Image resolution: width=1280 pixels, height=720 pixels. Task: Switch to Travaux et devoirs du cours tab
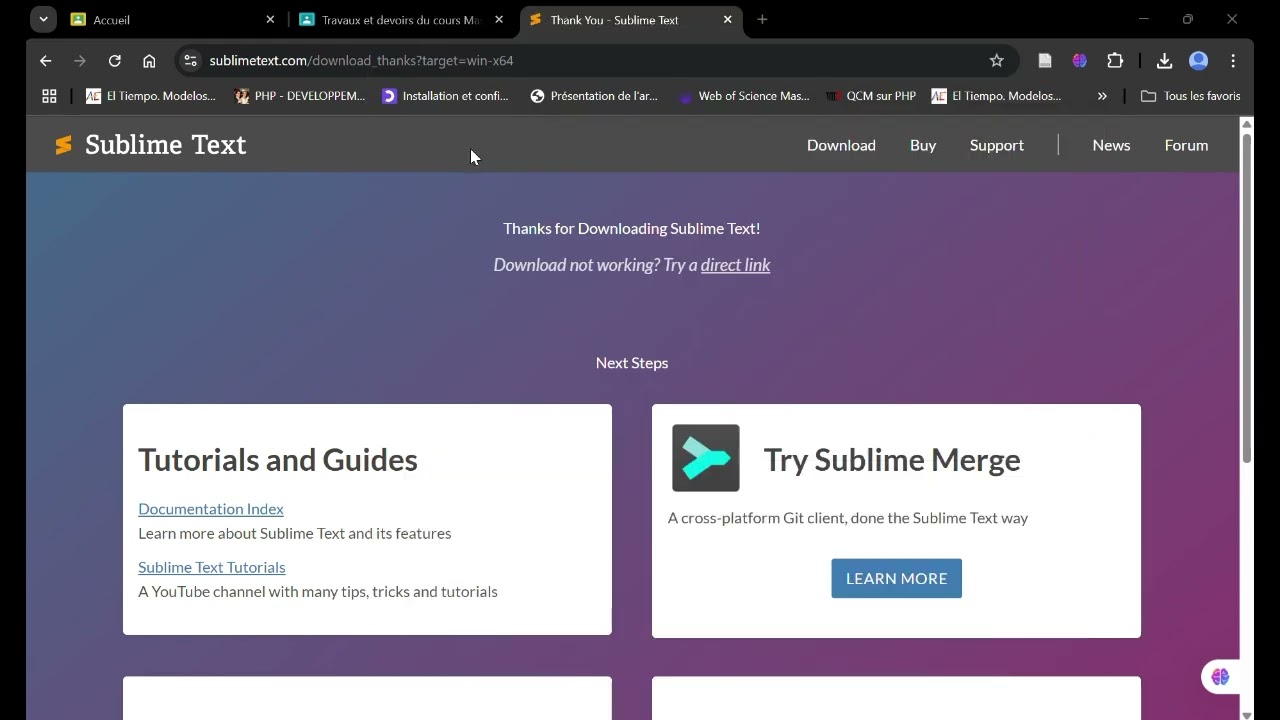point(400,19)
